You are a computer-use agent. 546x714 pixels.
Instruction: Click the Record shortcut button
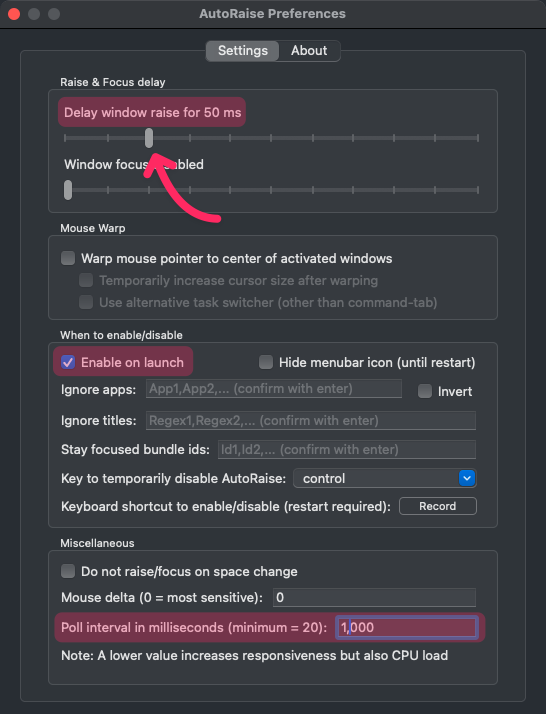[x=438, y=506]
